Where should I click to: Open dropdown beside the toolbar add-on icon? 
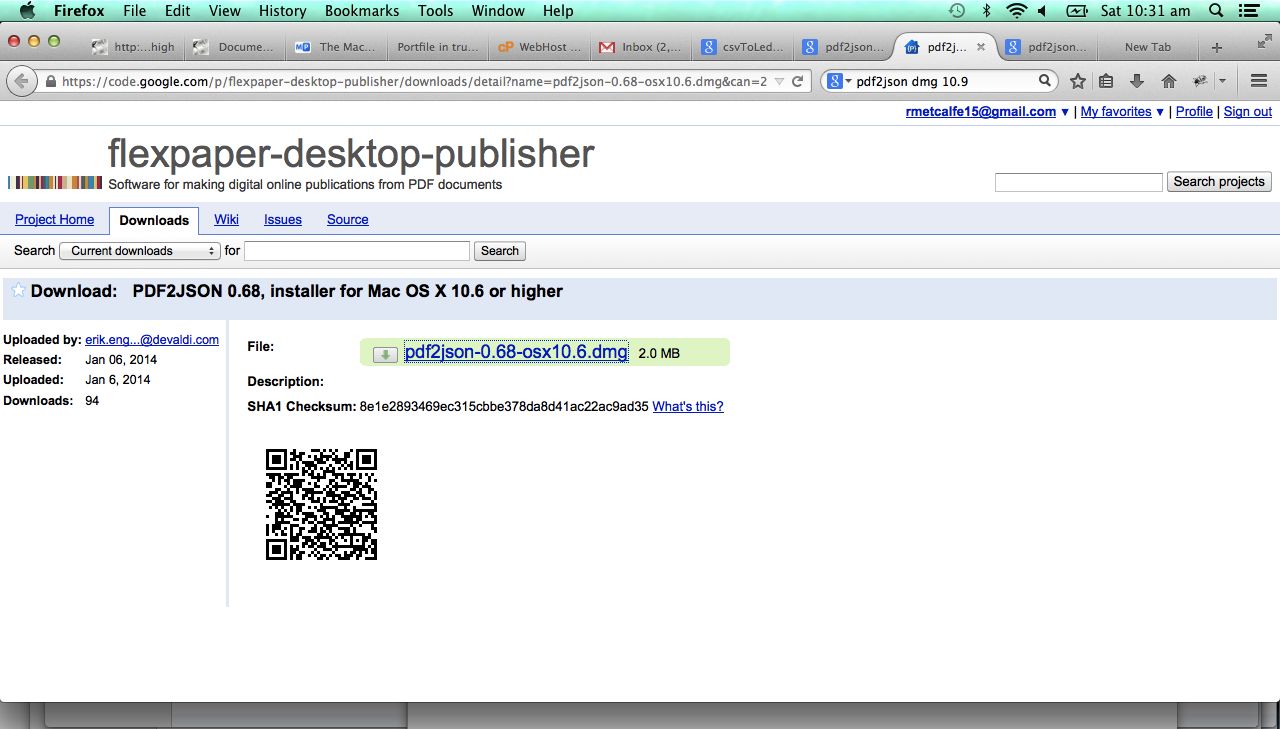point(1222,82)
